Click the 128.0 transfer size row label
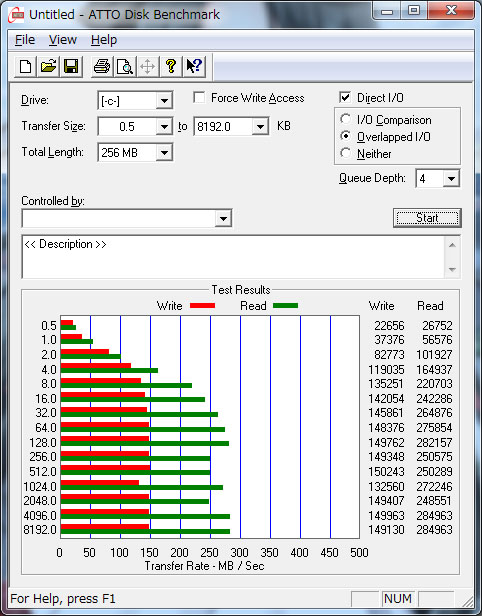 pos(43,443)
